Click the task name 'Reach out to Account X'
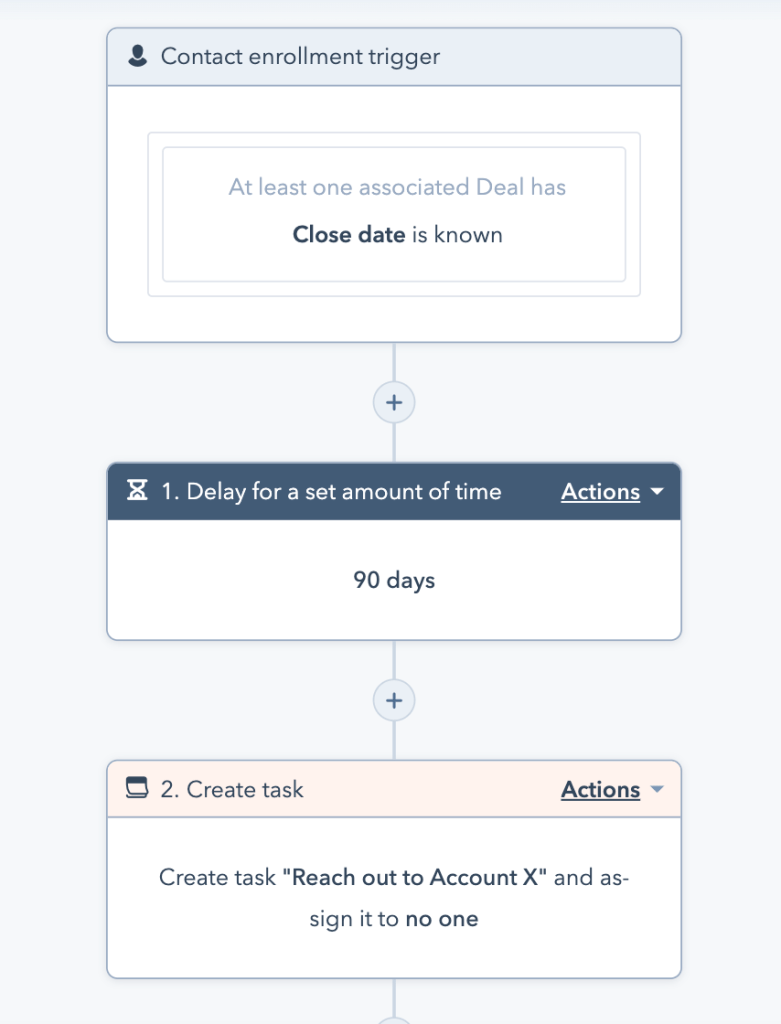The width and height of the screenshot is (781, 1024). [415, 877]
